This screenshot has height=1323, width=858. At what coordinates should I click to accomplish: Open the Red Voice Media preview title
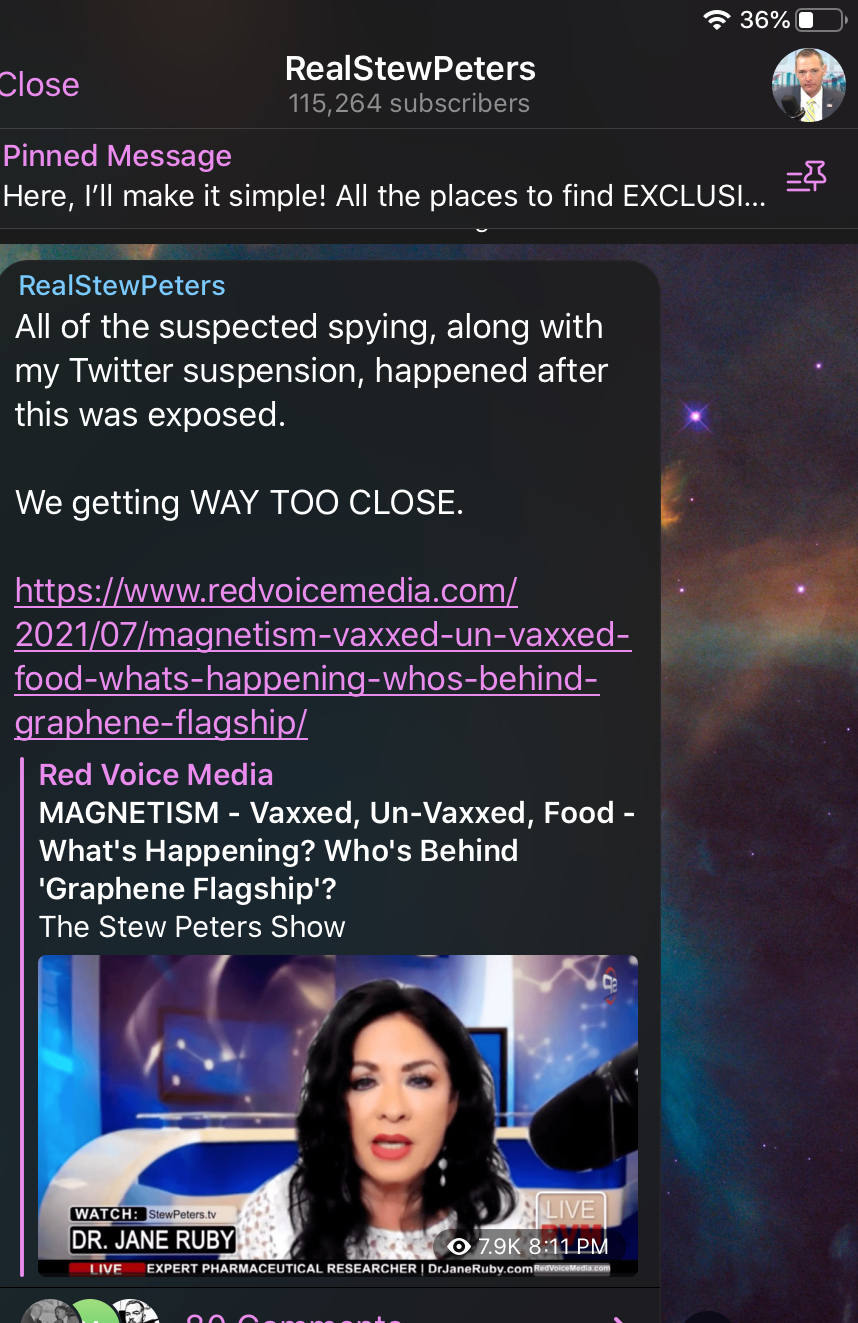pos(156,774)
